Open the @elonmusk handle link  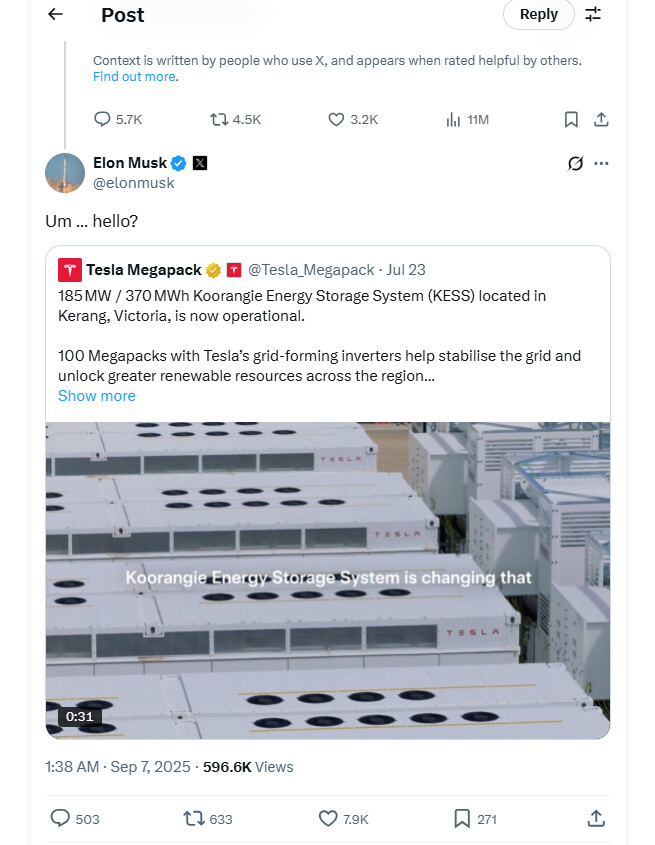click(133, 183)
